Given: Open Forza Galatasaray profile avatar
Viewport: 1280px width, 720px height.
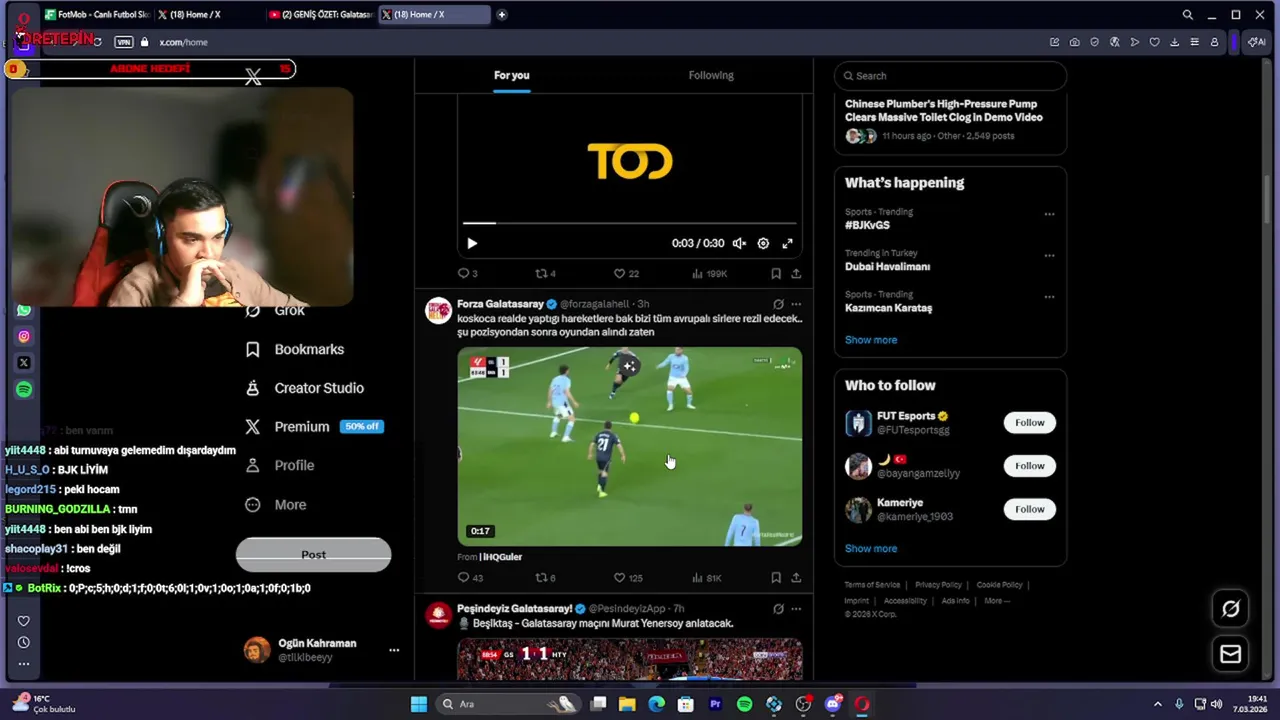Looking at the screenshot, I should [438, 310].
